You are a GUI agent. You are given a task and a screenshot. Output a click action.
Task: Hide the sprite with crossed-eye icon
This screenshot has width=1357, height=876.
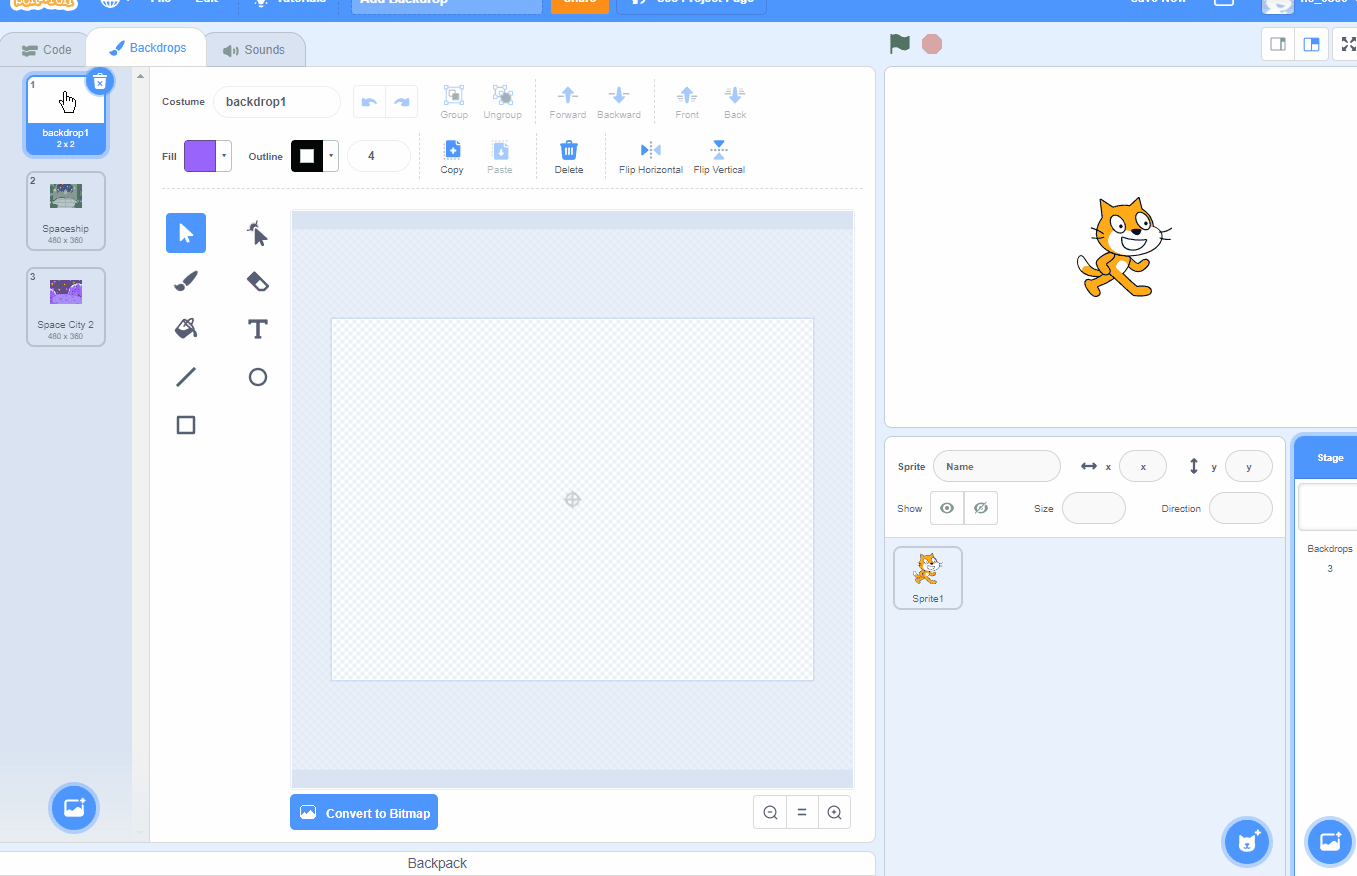(981, 508)
